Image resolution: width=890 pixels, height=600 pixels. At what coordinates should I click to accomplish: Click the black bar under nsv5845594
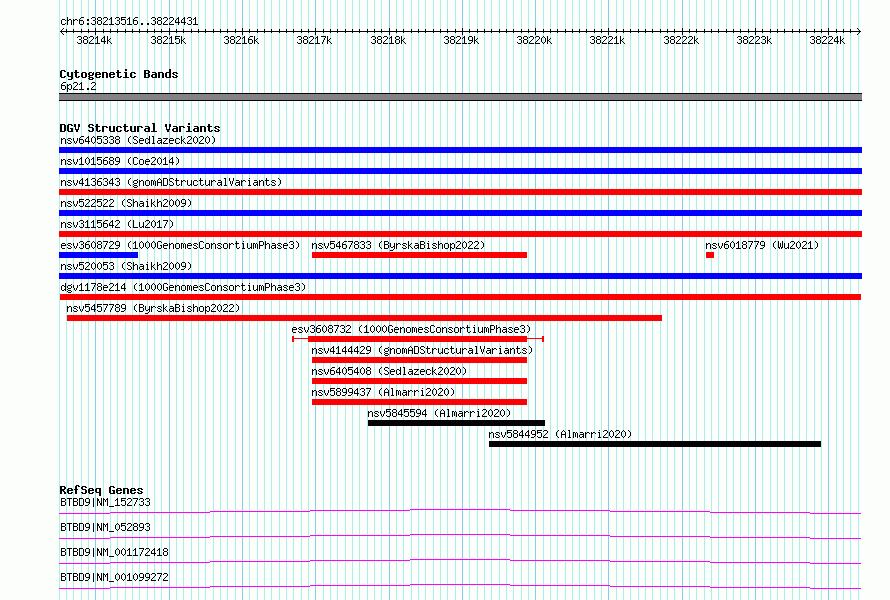tap(456, 423)
